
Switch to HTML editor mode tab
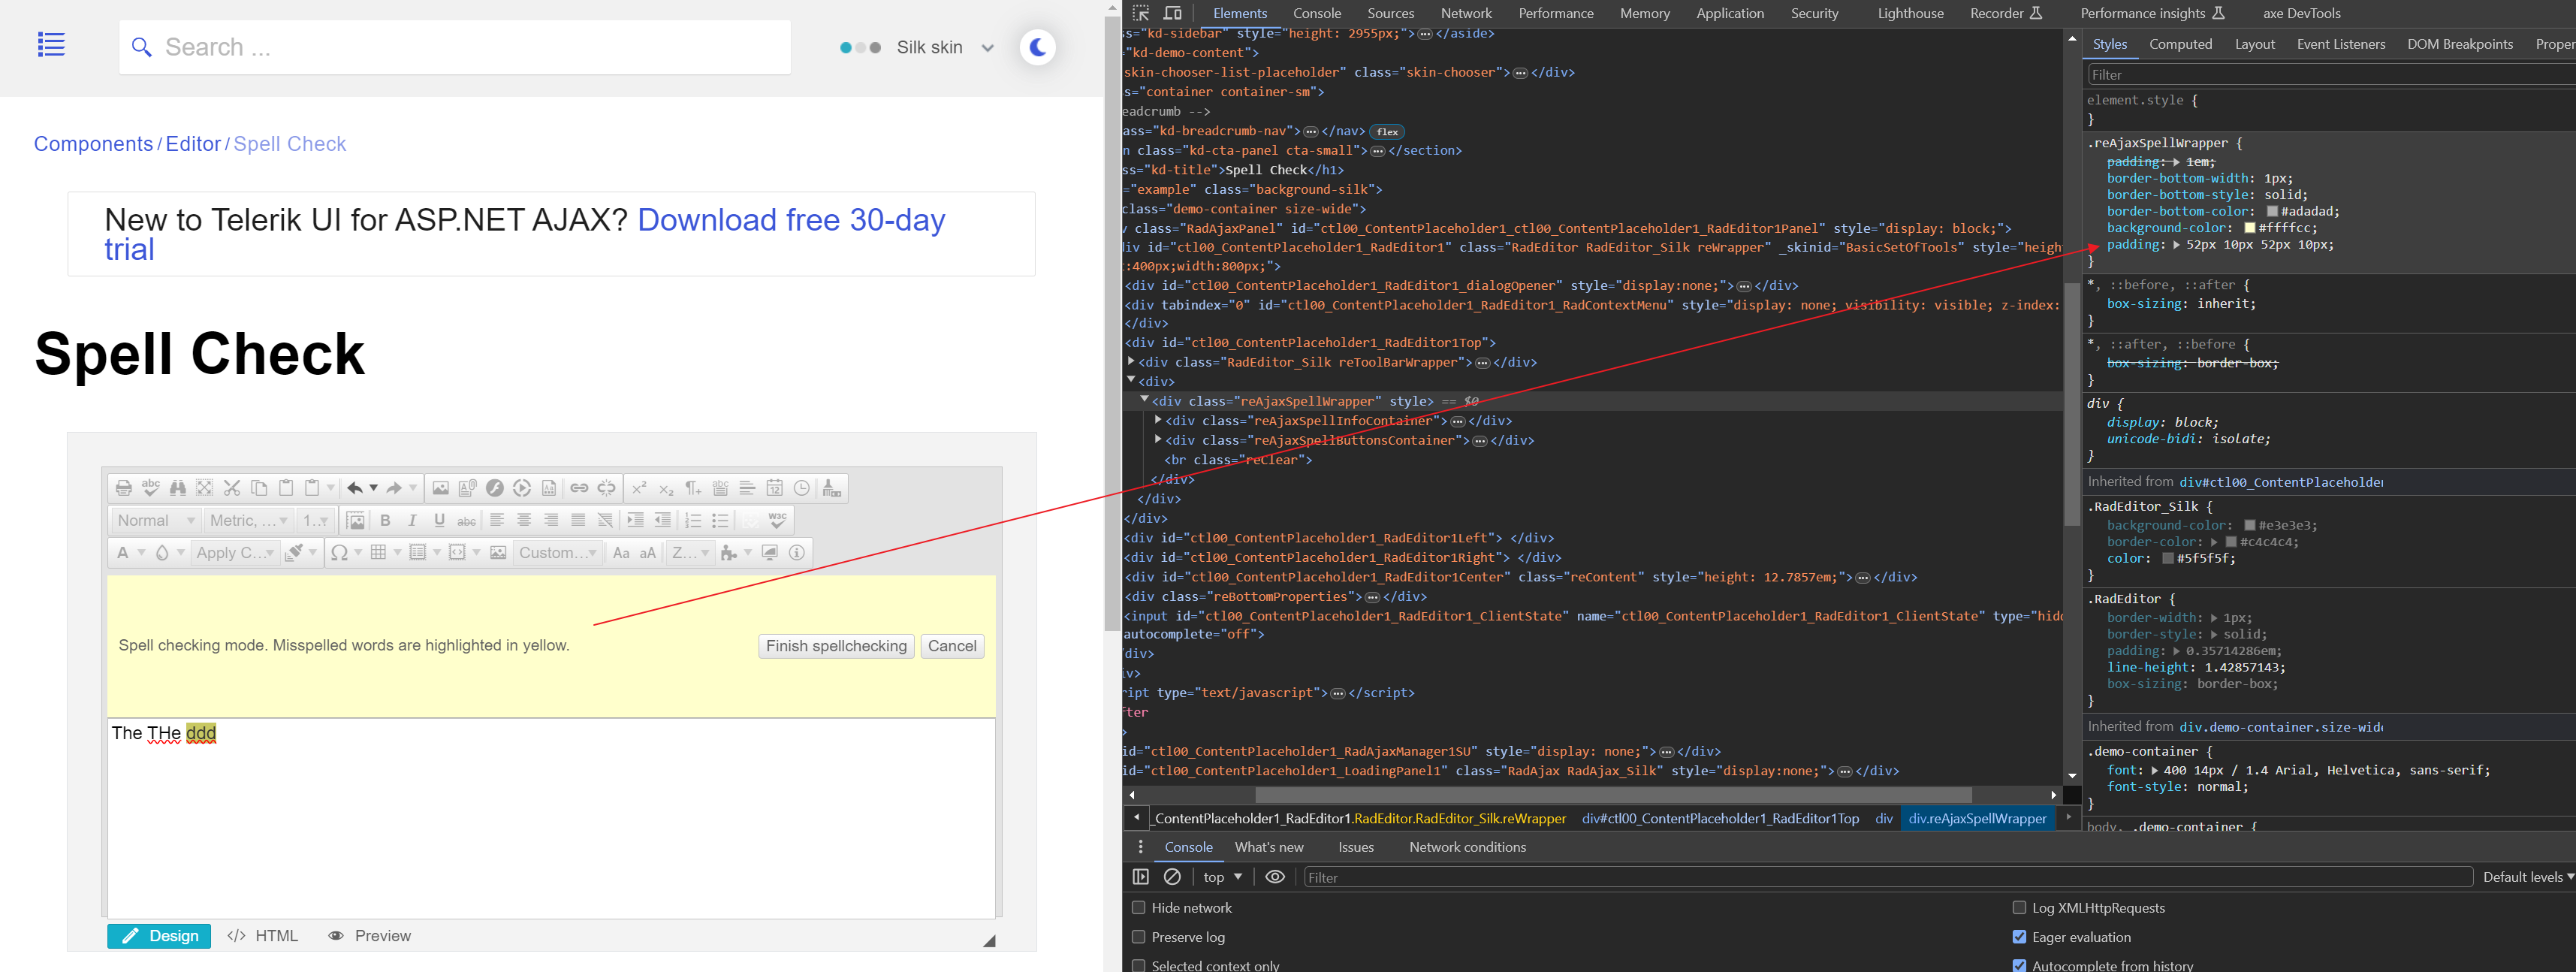click(263, 936)
